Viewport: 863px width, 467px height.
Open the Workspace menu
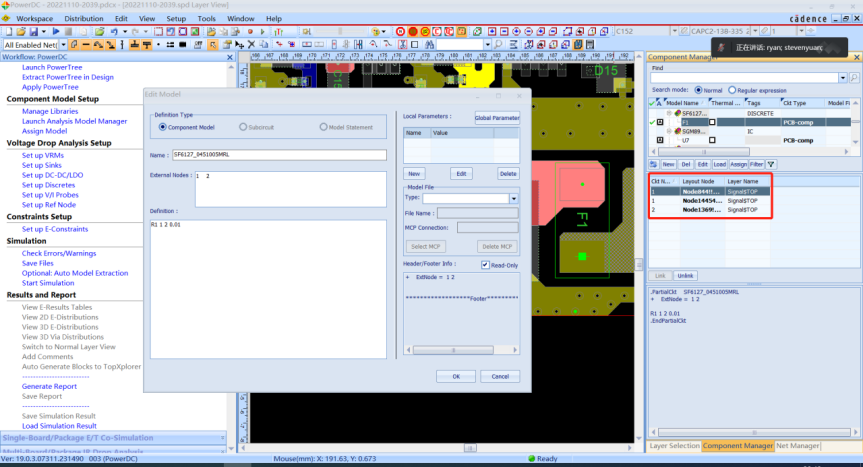(x=34, y=19)
